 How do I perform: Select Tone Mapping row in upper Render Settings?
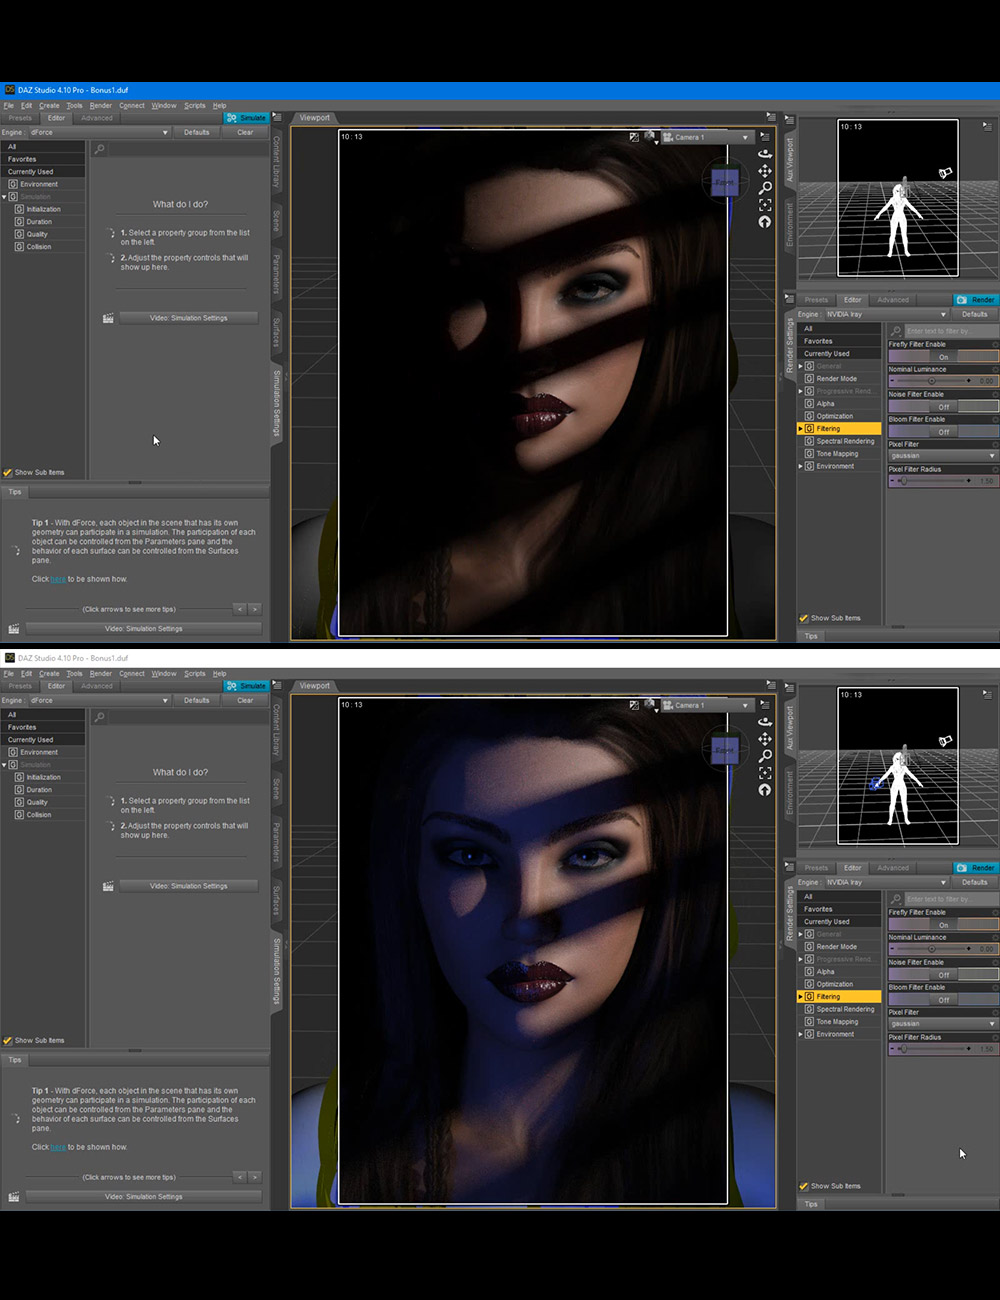click(x=839, y=454)
